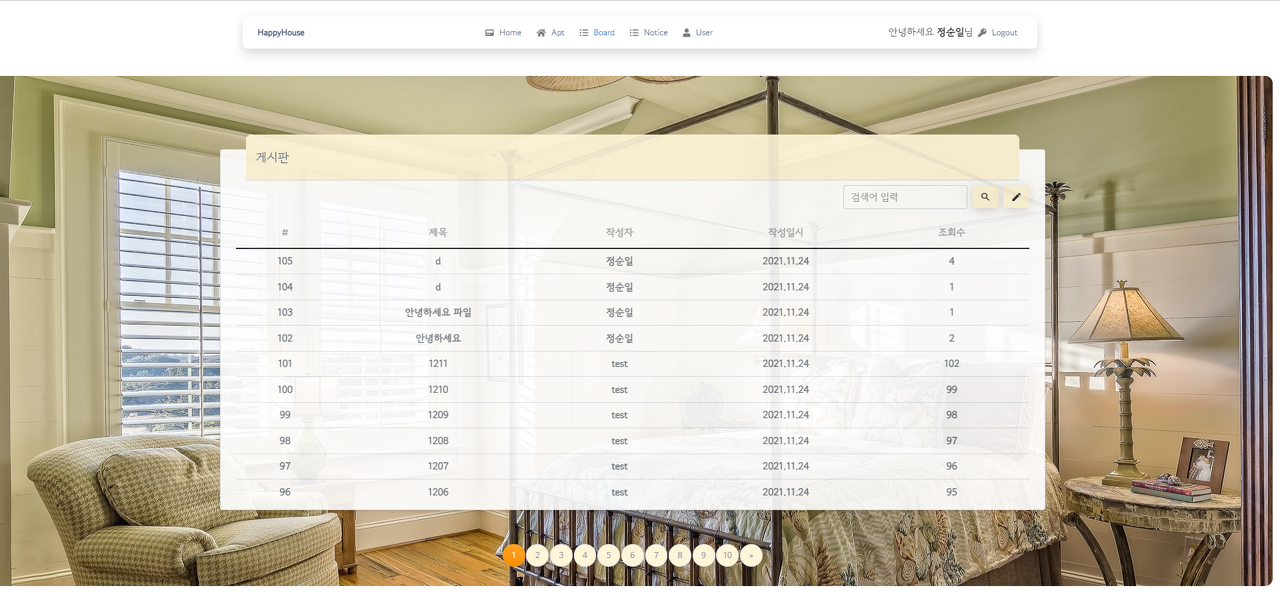Click the key icon beside Logout

984,32
